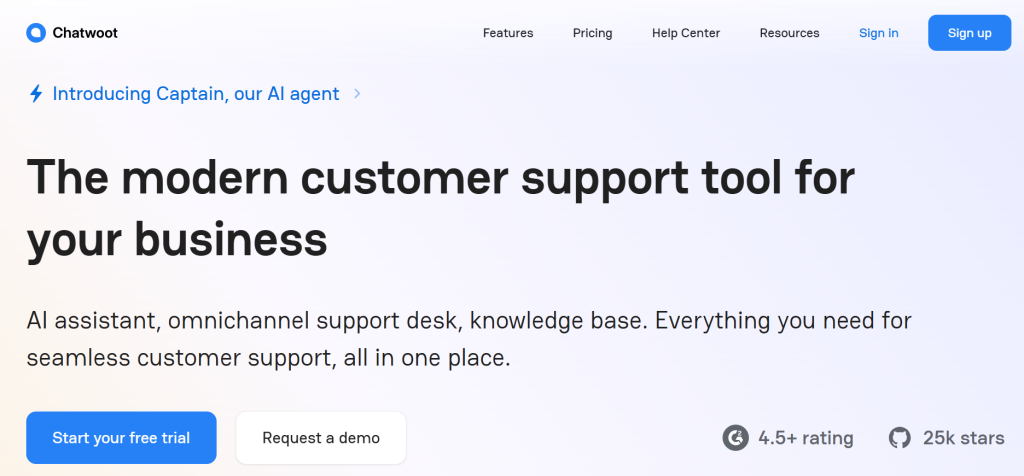Click the G2 badge icon
Viewport: 1024px width, 476px height.
pos(735,438)
